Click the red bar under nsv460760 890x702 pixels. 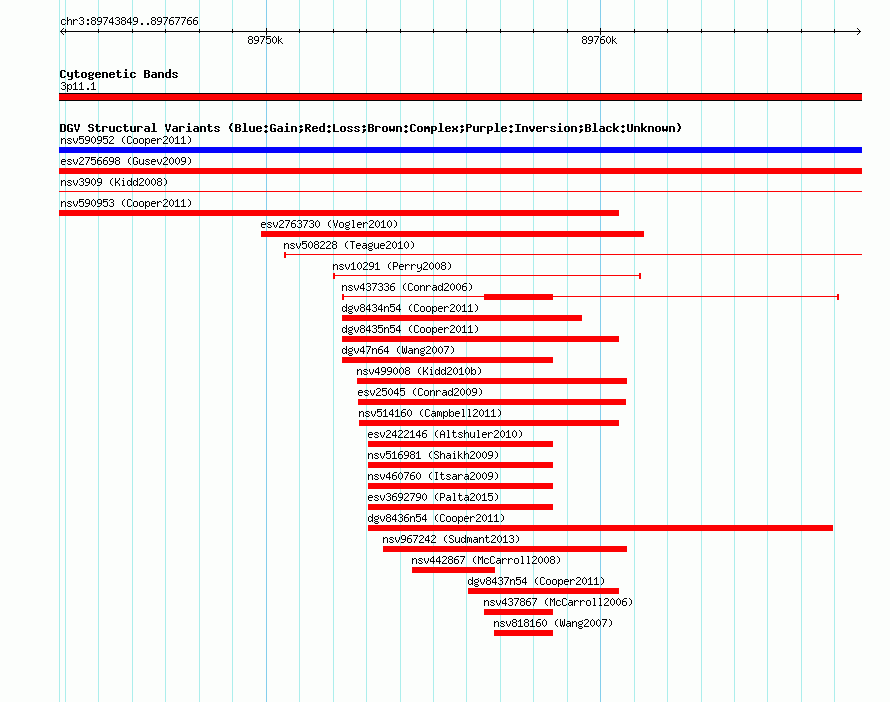[460, 486]
